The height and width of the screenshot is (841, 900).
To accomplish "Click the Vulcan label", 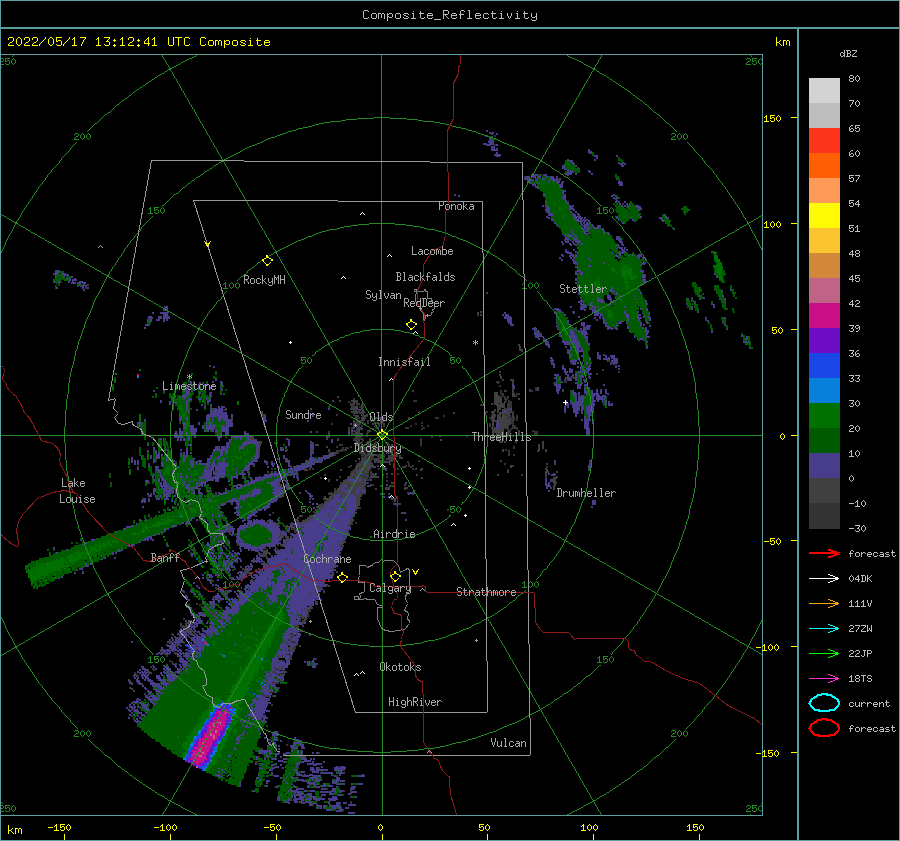I will click(508, 743).
